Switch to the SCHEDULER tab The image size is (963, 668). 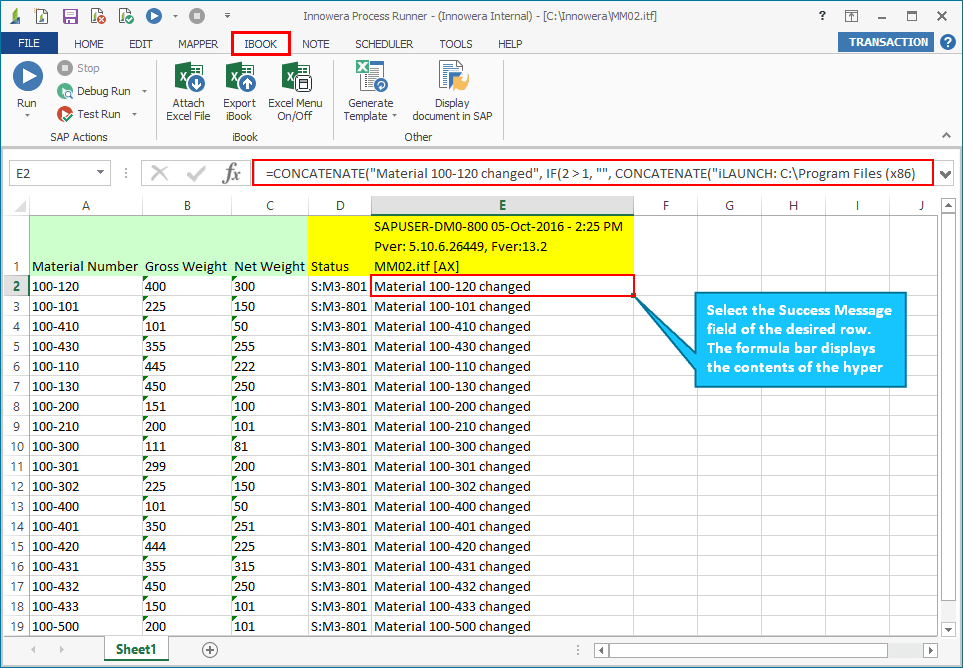coord(384,43)
